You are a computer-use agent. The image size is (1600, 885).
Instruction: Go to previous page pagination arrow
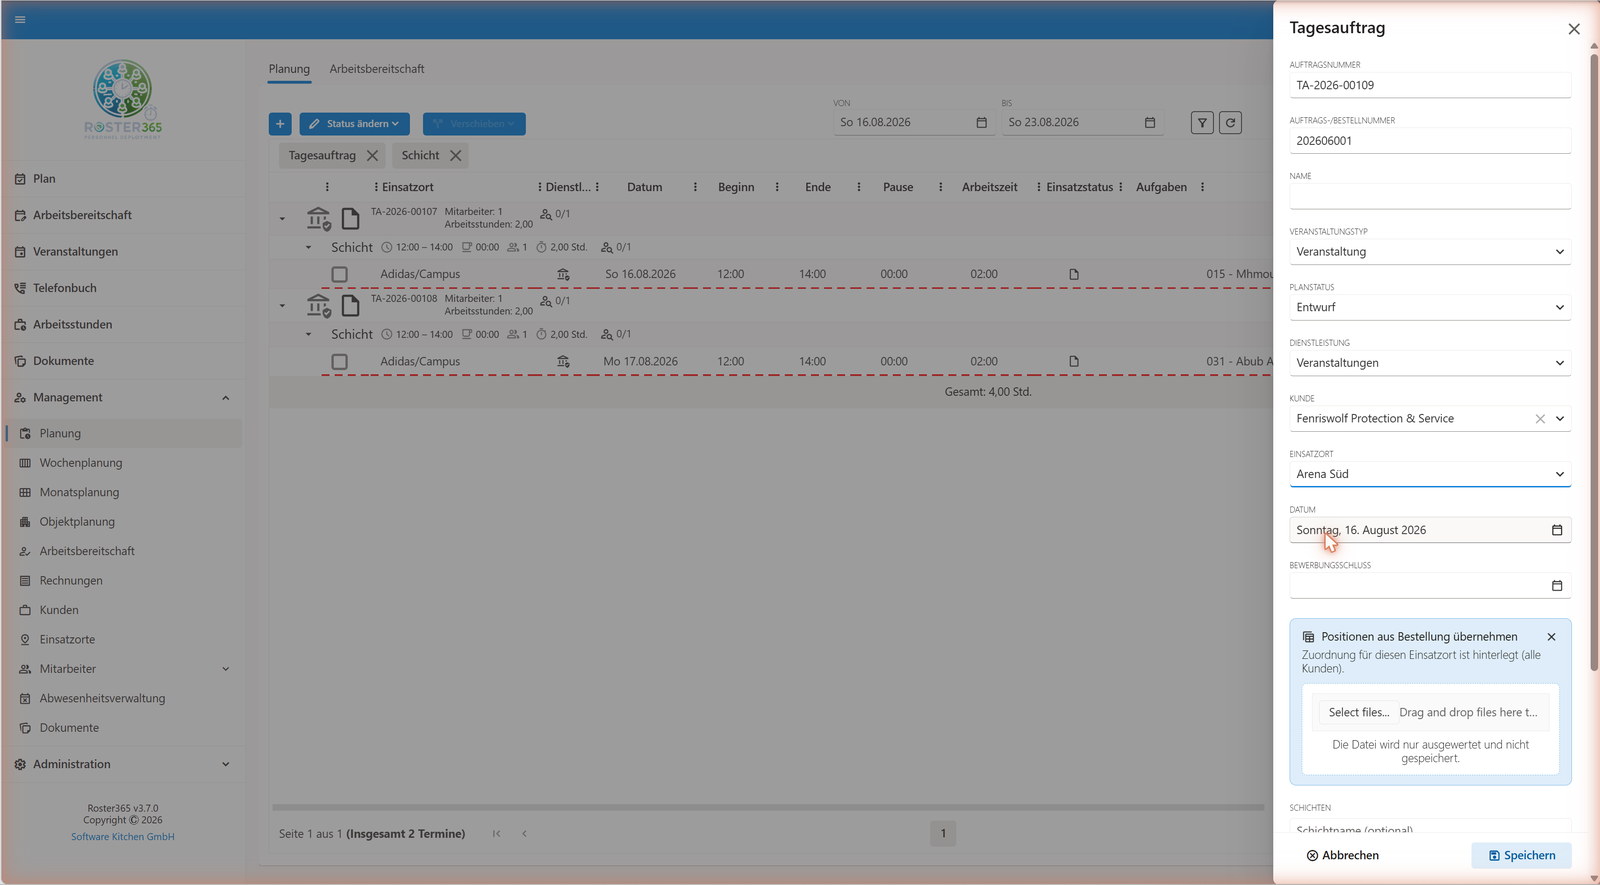[524, 834]
